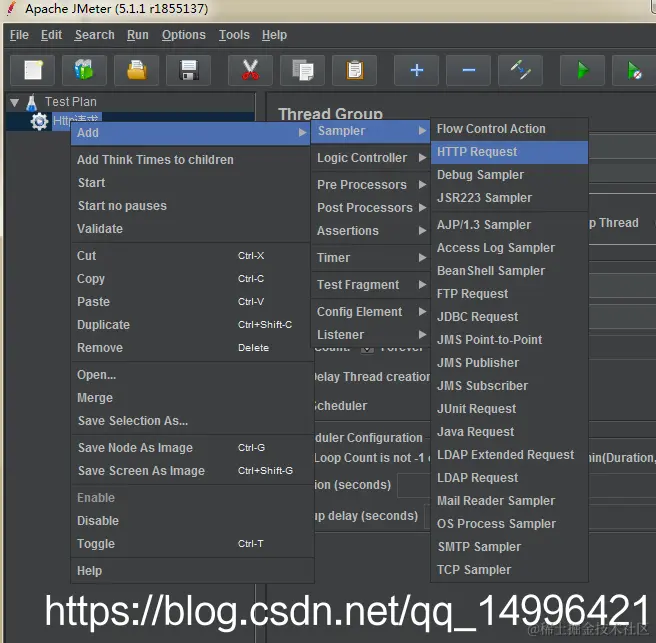
Task: Click the thread group gear icon
Action: click(x=39, y=121)
